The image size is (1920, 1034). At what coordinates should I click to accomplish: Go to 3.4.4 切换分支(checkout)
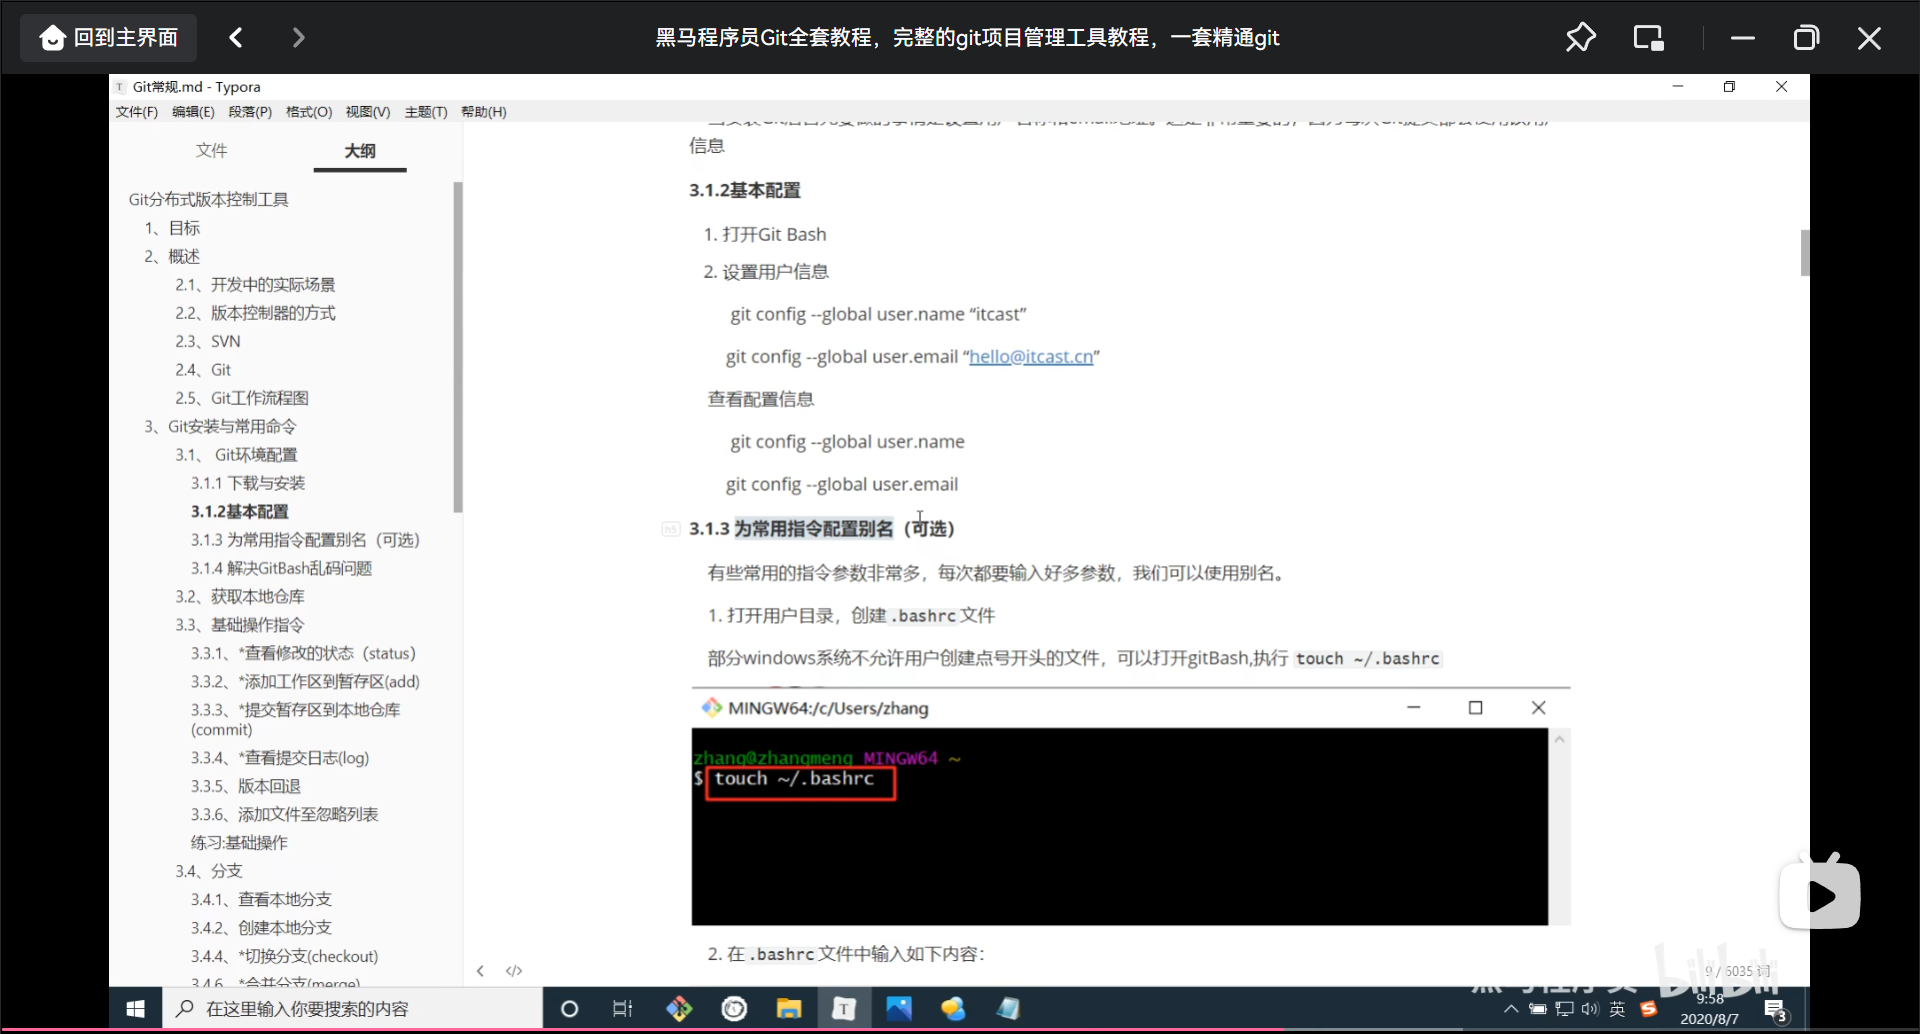pyautogui.click(x=284, y=957)
